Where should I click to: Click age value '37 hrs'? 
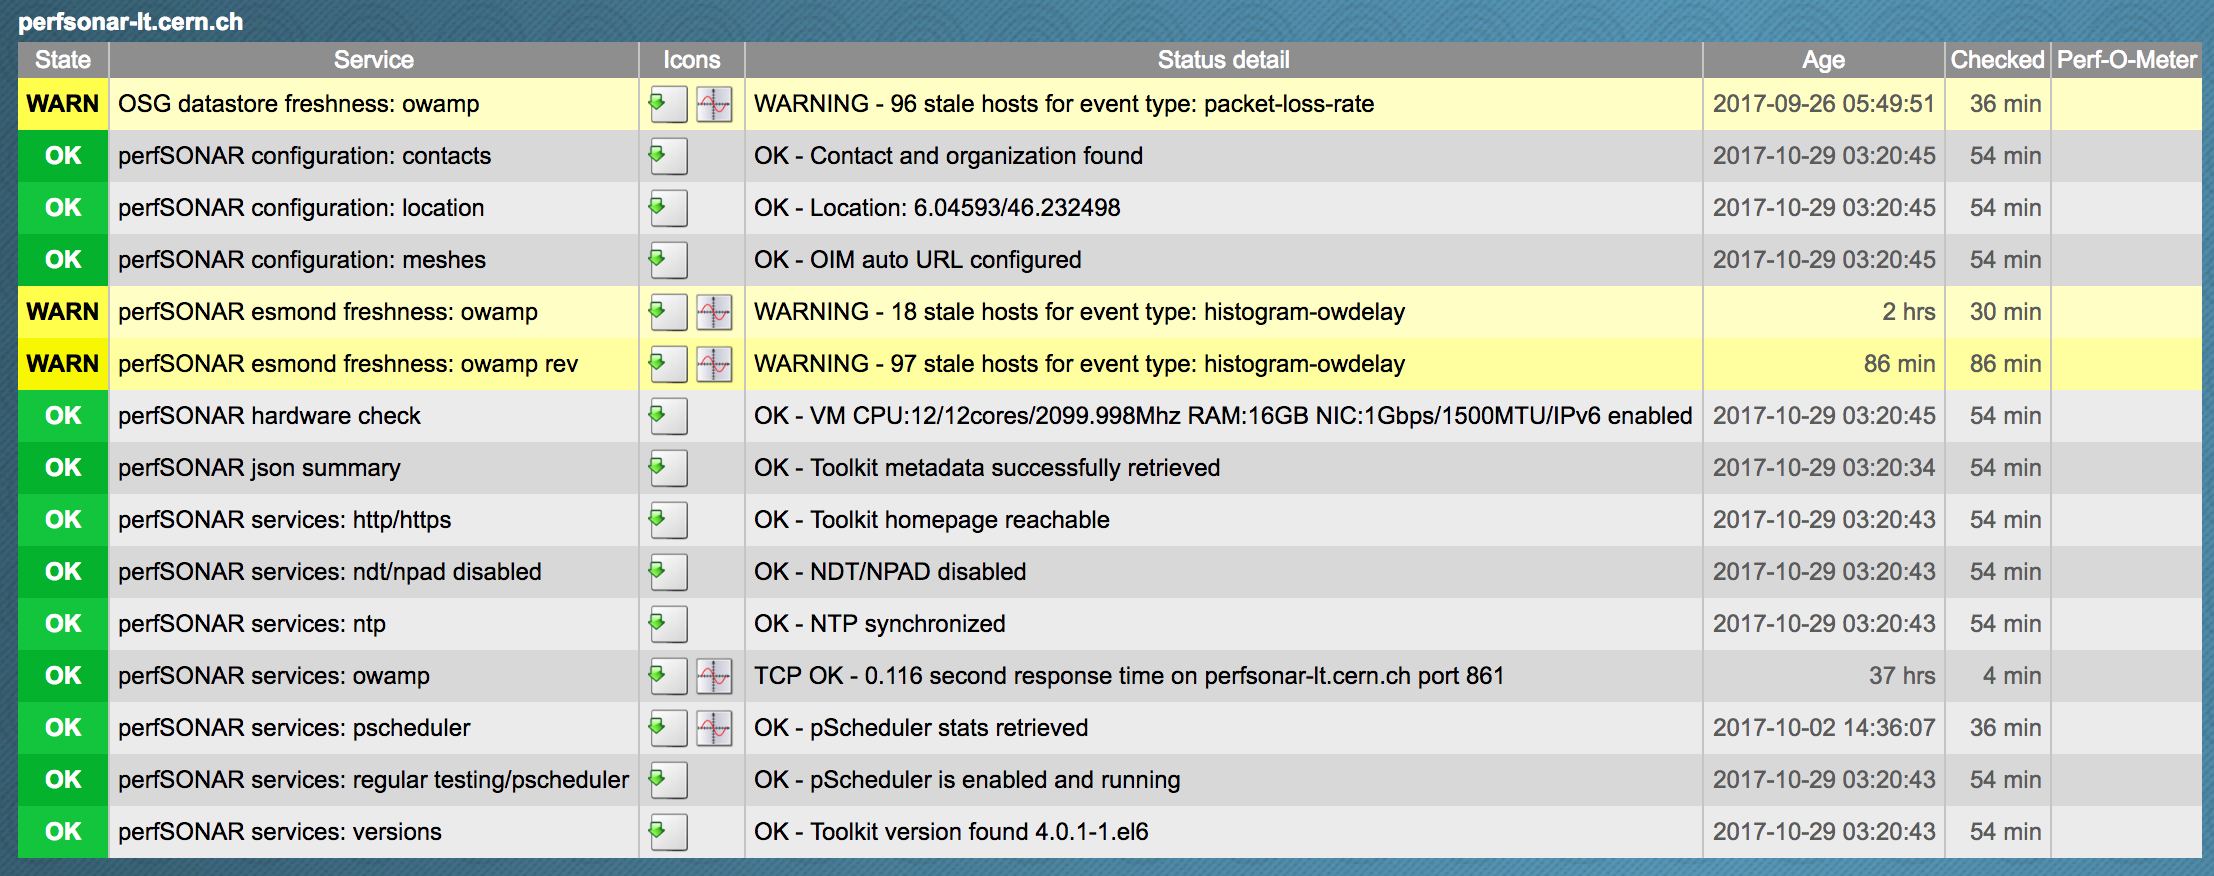(1902, 676)
